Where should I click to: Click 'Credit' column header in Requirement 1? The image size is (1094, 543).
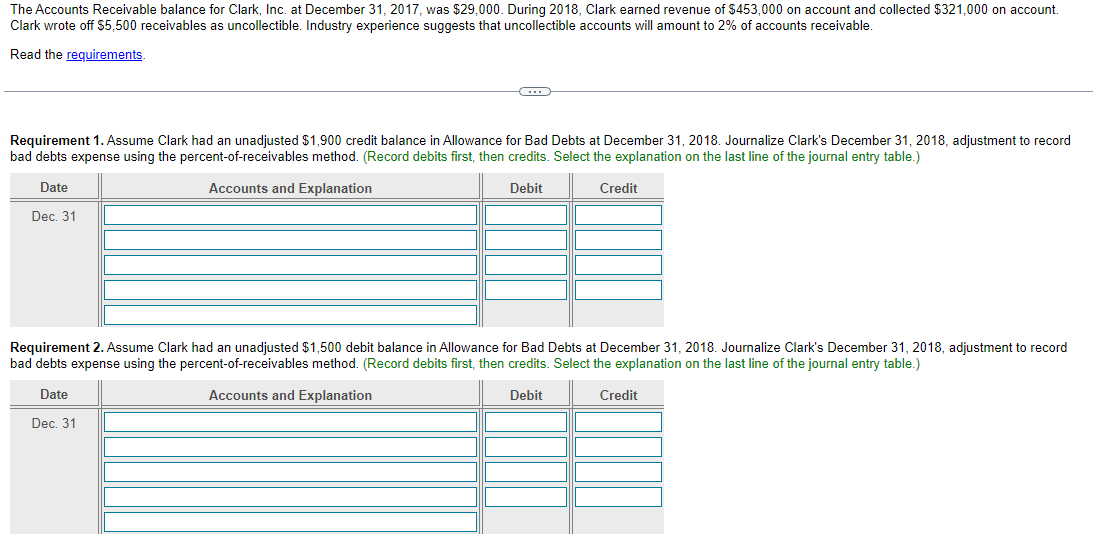[x=618, y=188]
